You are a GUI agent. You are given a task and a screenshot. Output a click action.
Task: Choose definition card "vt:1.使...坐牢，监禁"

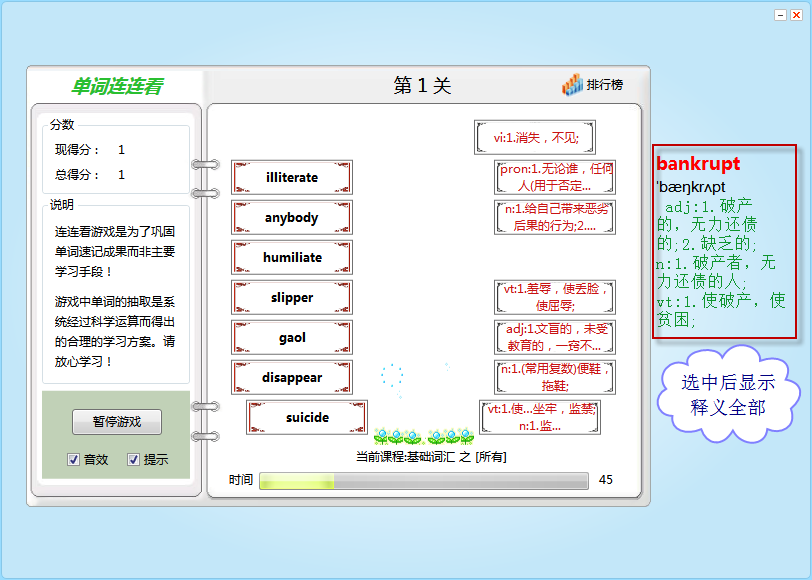coord(540,418)
